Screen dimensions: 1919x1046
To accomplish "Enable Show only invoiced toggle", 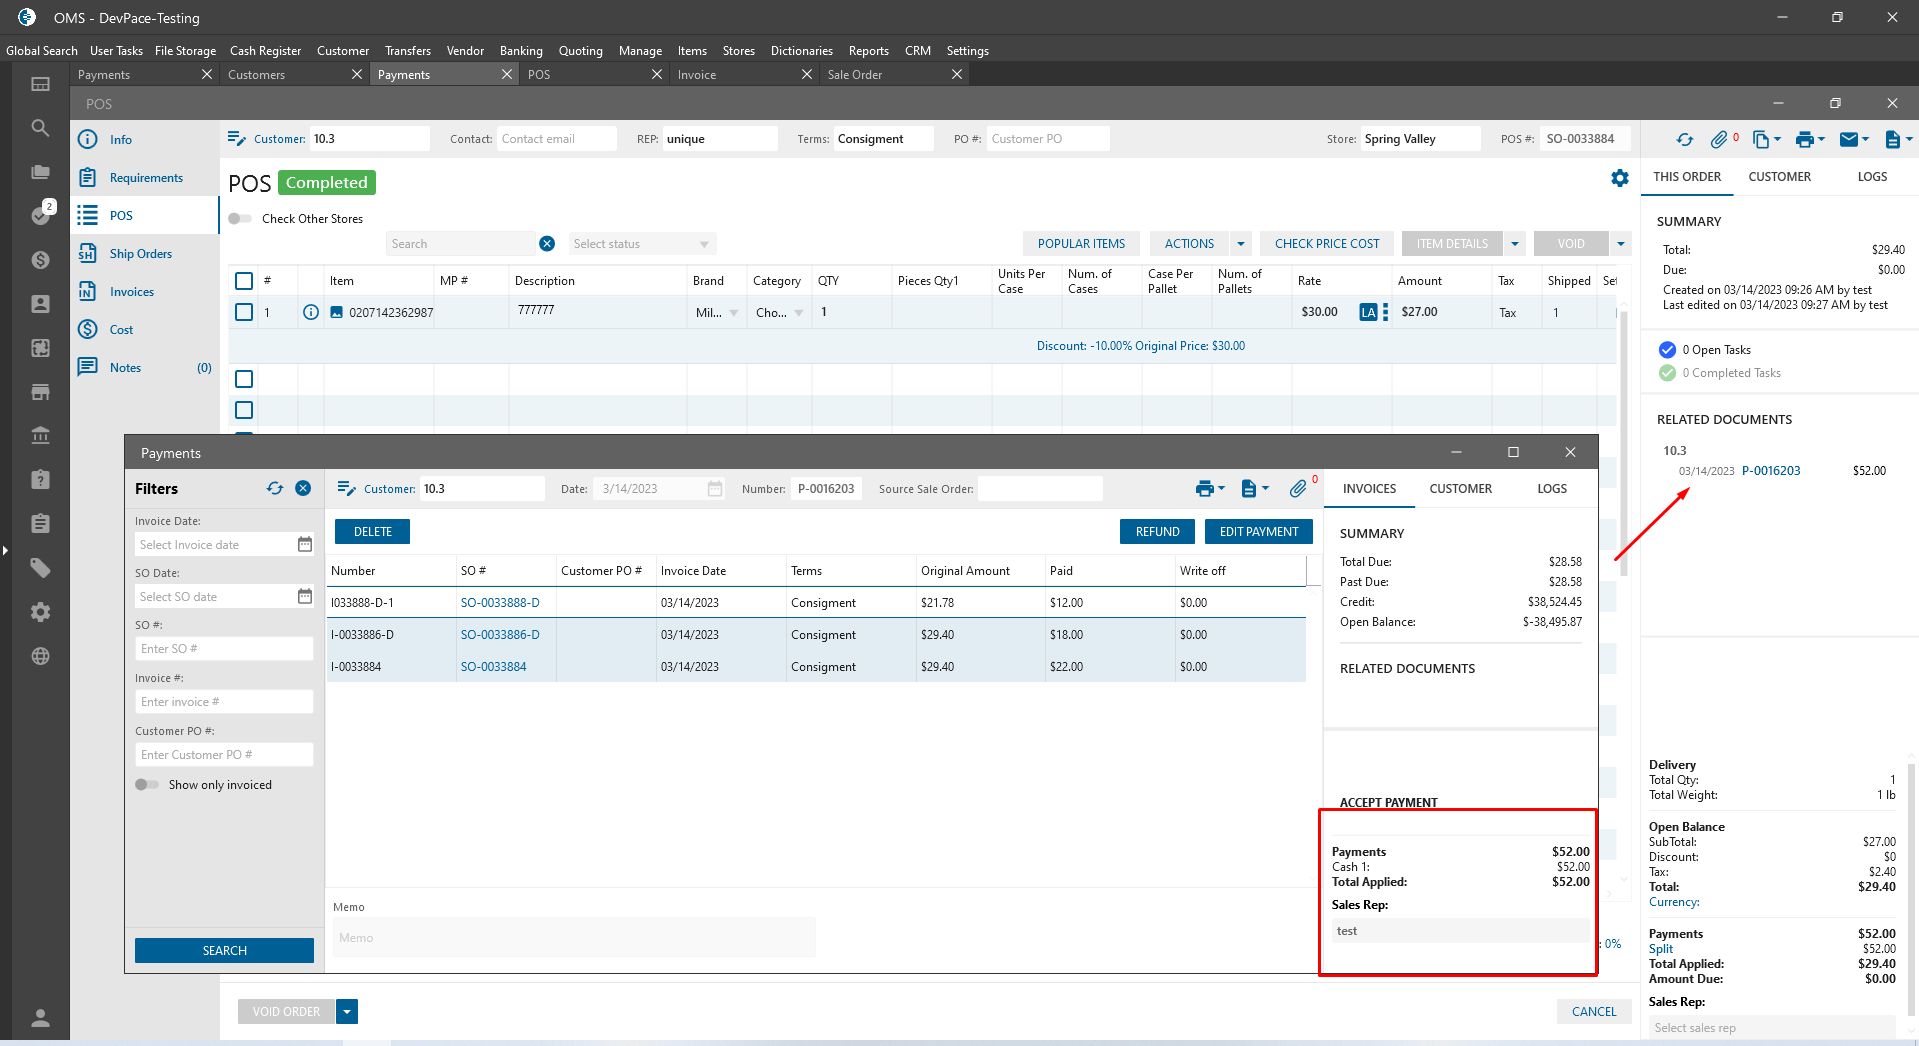I will point(147,785).
